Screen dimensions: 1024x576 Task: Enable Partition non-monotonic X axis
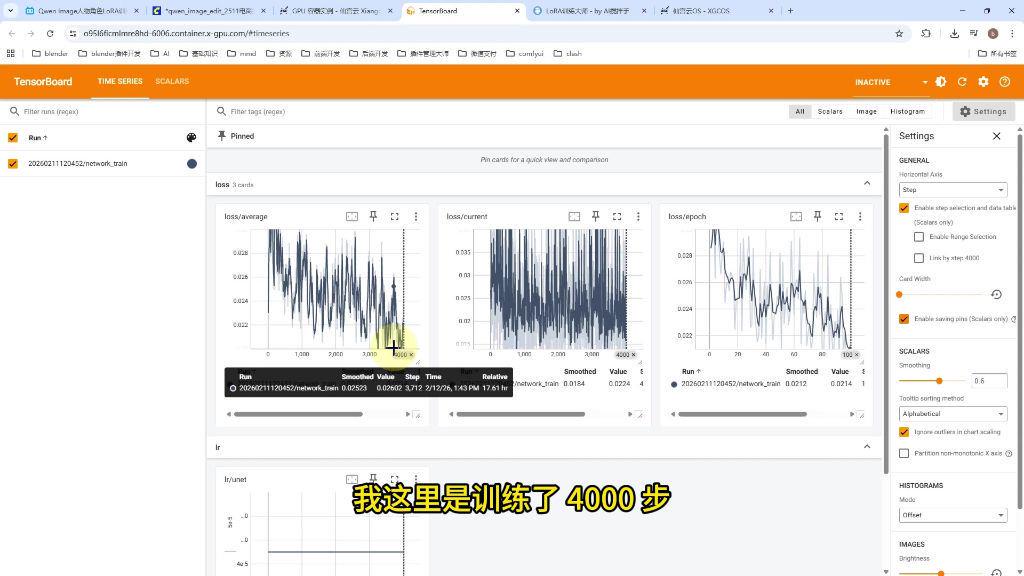pyautogui.click(x=904, y=453)
